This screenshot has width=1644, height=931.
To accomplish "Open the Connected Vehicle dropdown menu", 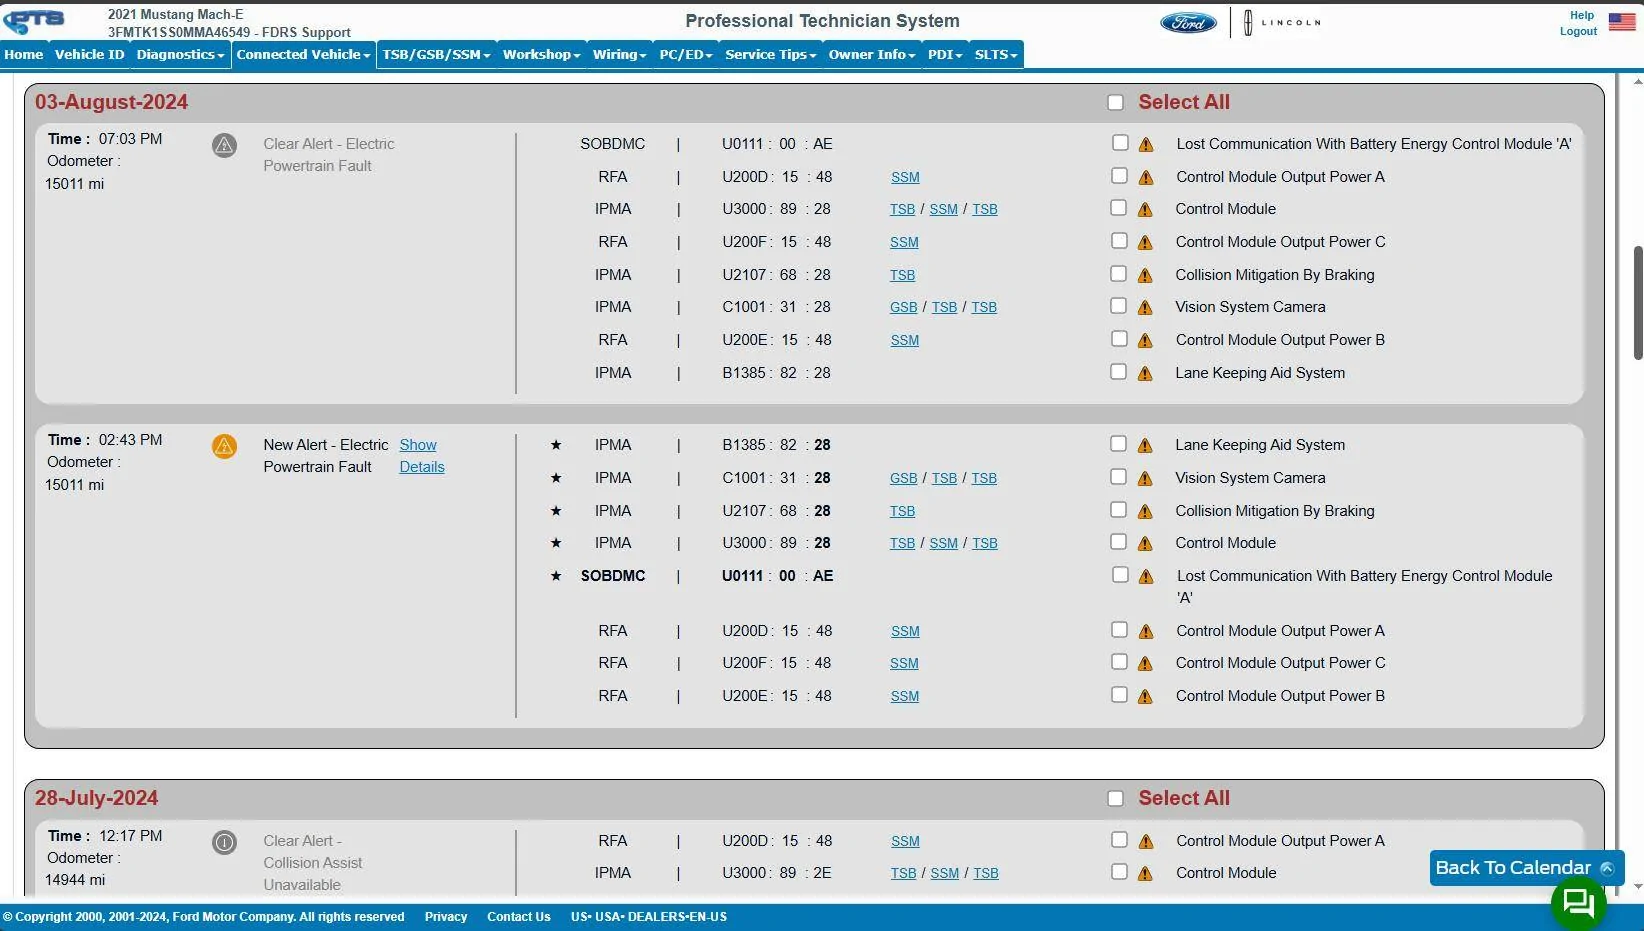I will (303, 55).
